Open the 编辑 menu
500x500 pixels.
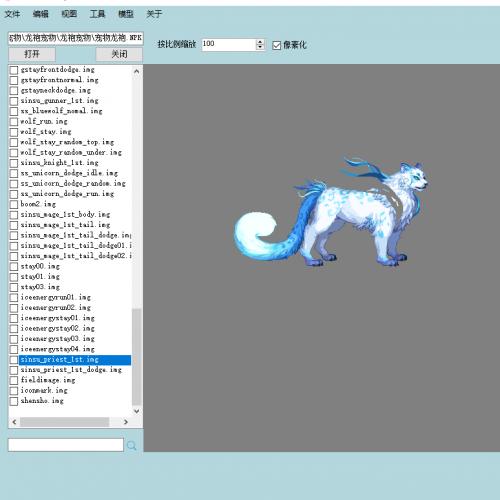pyautogui.click(x=41, y=14)
